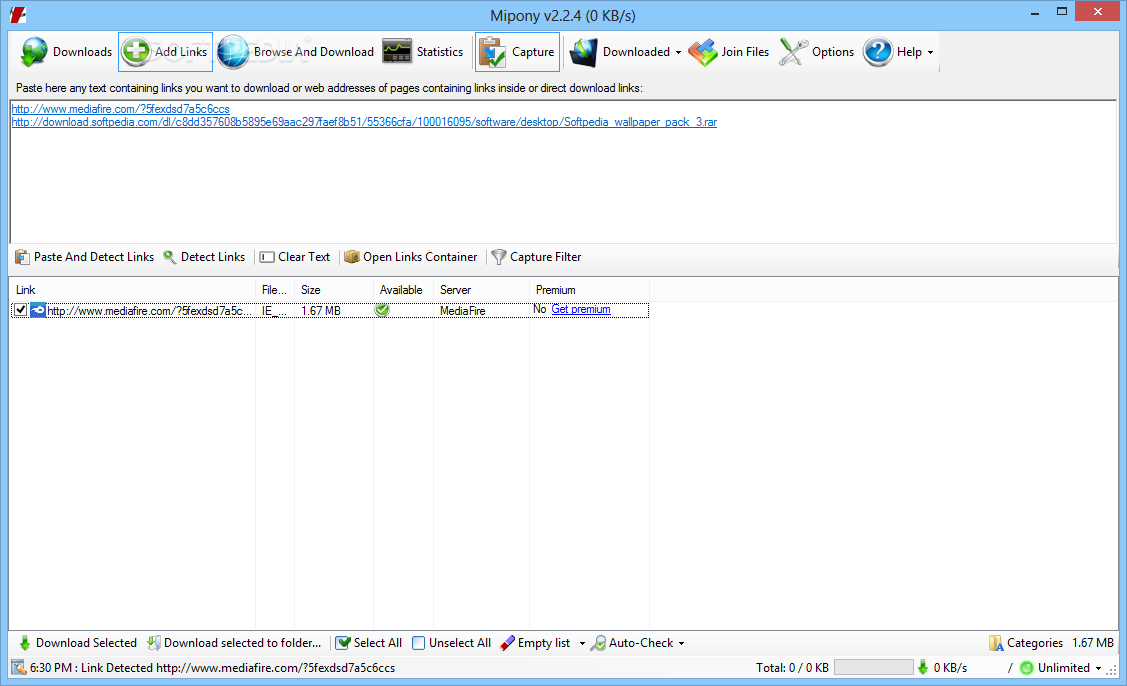This screenshot has width=1127, height=686.
Task: Click the Capture Filter funnel icon
Action: pos(499,257)
